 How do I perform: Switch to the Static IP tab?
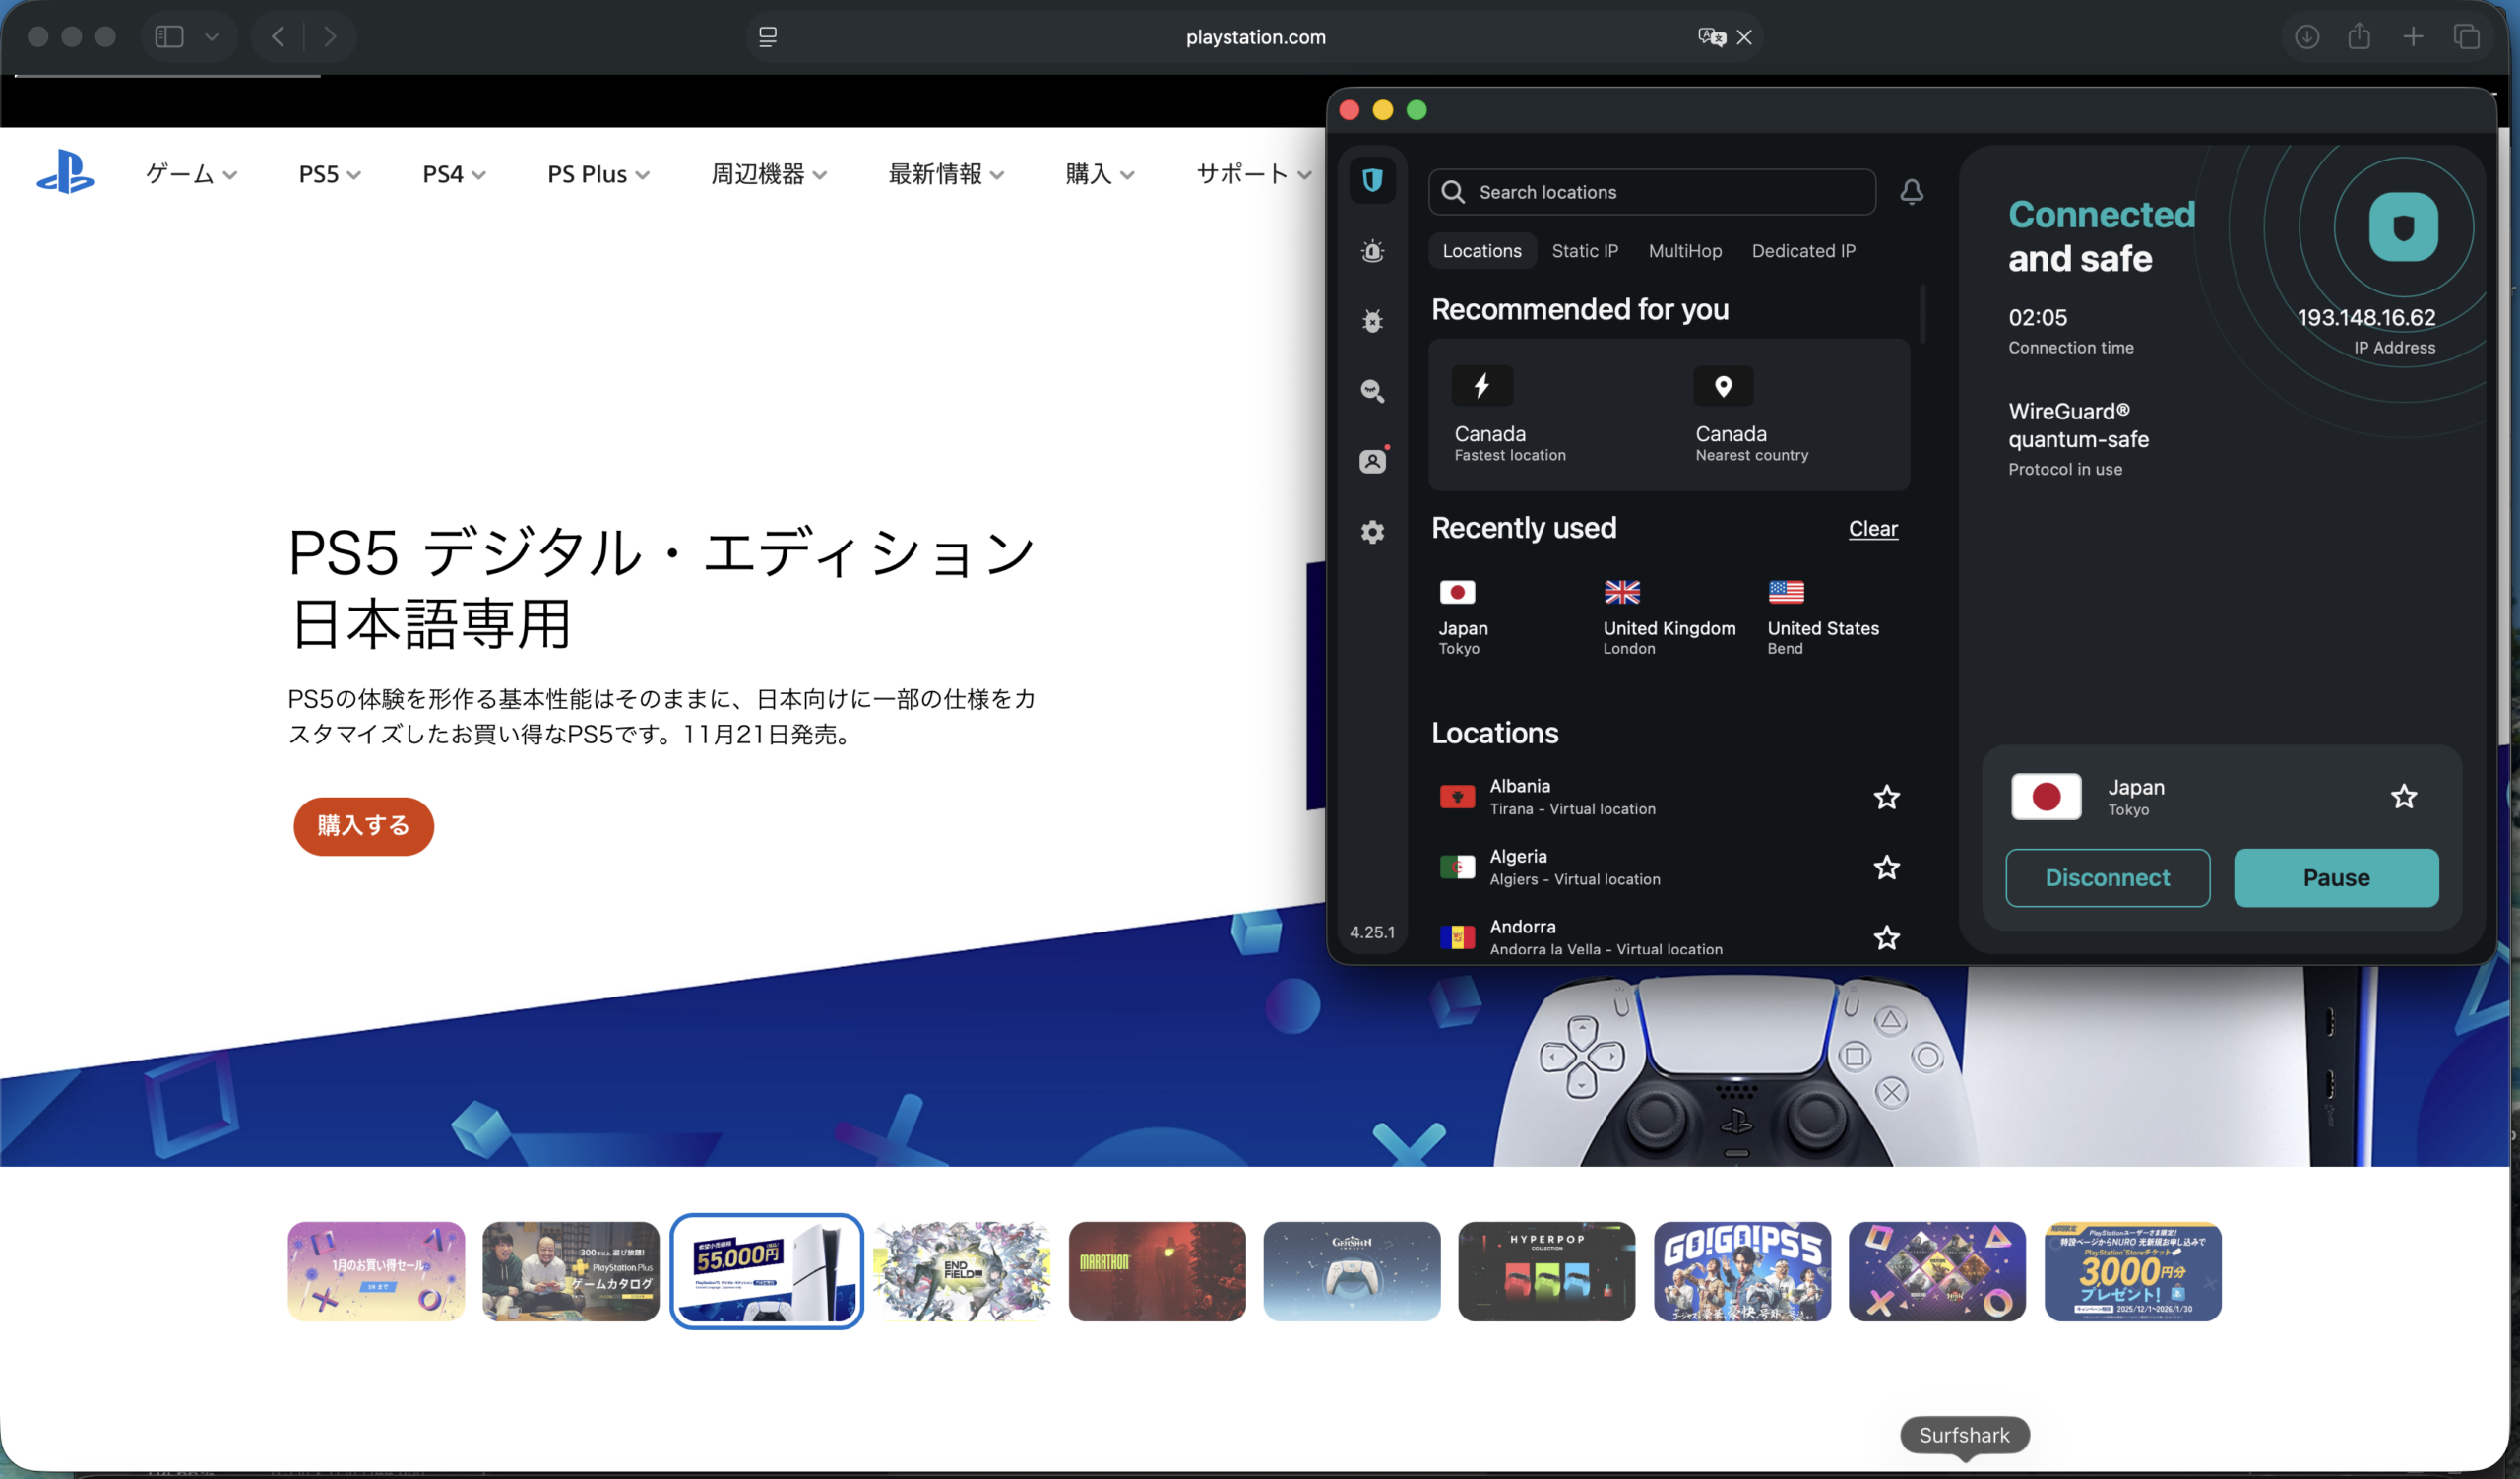[x=1584, y=251]
